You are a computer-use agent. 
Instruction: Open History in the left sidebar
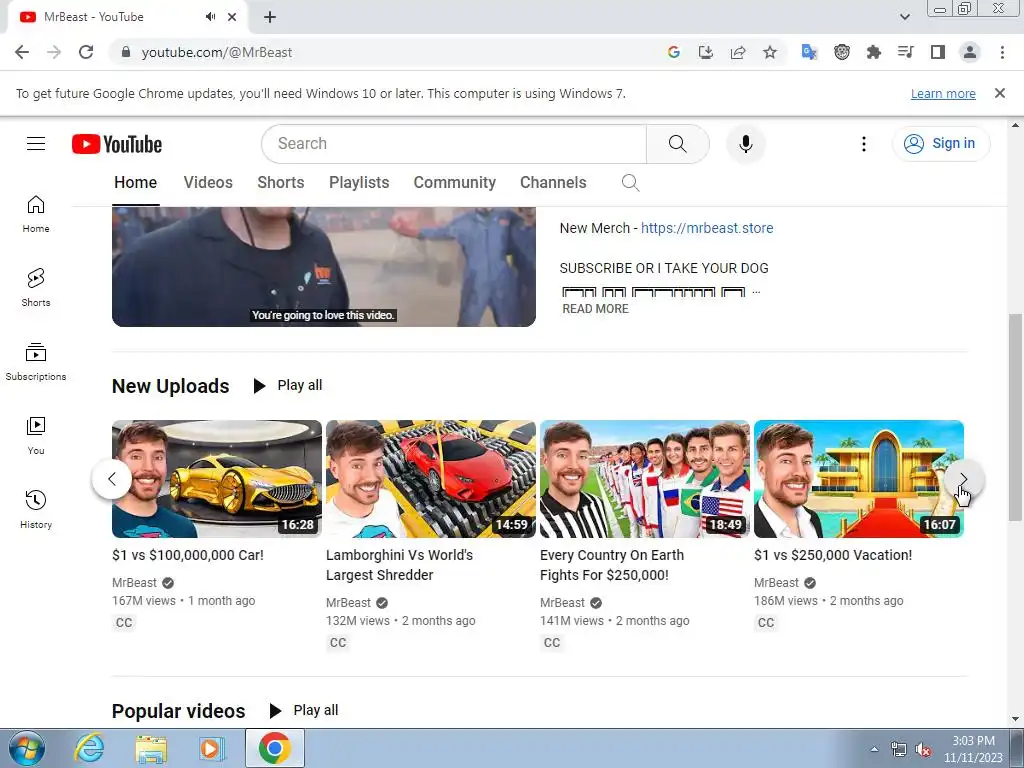click(36, 510)
